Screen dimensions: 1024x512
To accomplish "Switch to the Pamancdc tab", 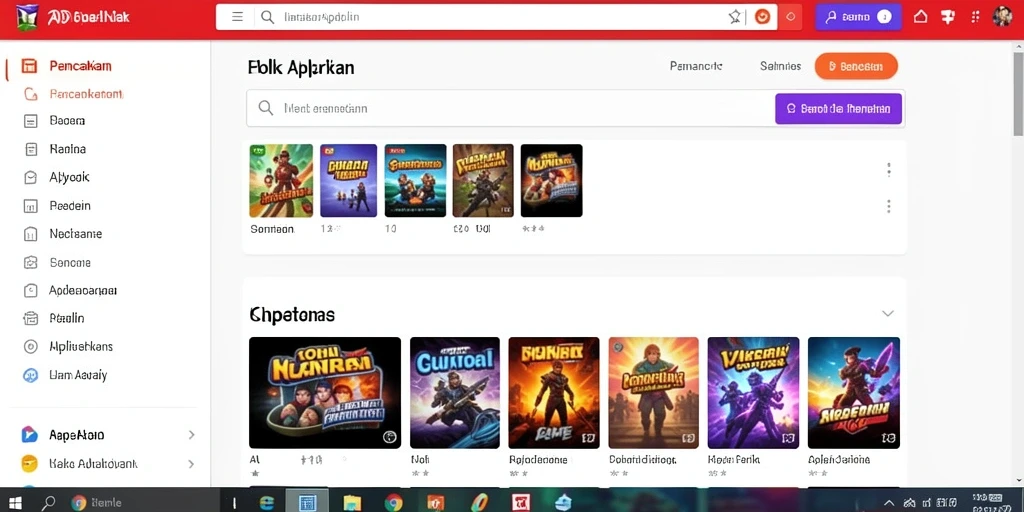I will [x=696, y=66].
